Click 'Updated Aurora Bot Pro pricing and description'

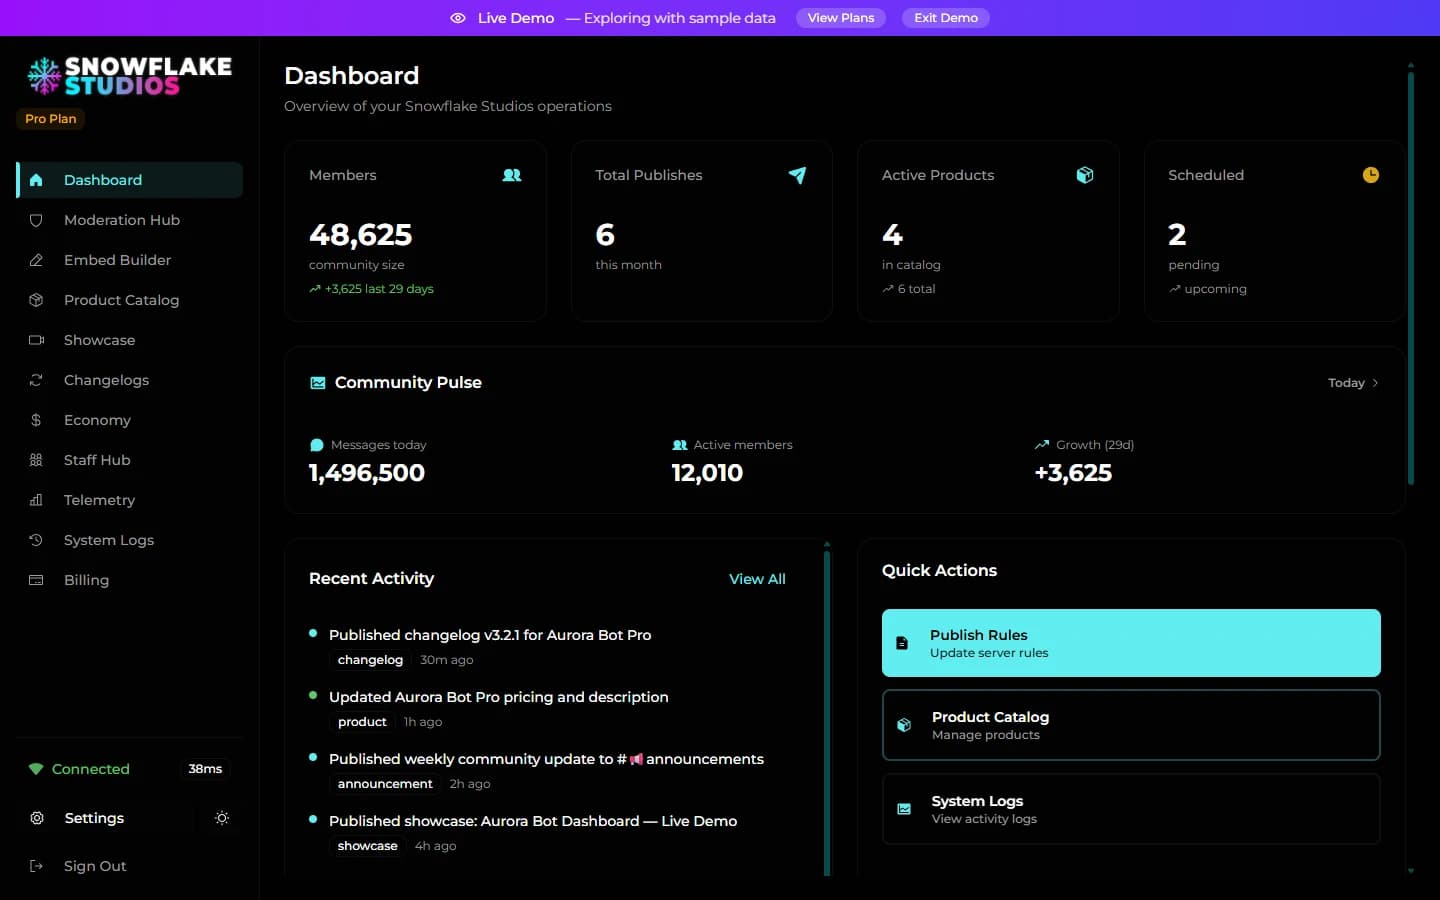pos(499,697)
